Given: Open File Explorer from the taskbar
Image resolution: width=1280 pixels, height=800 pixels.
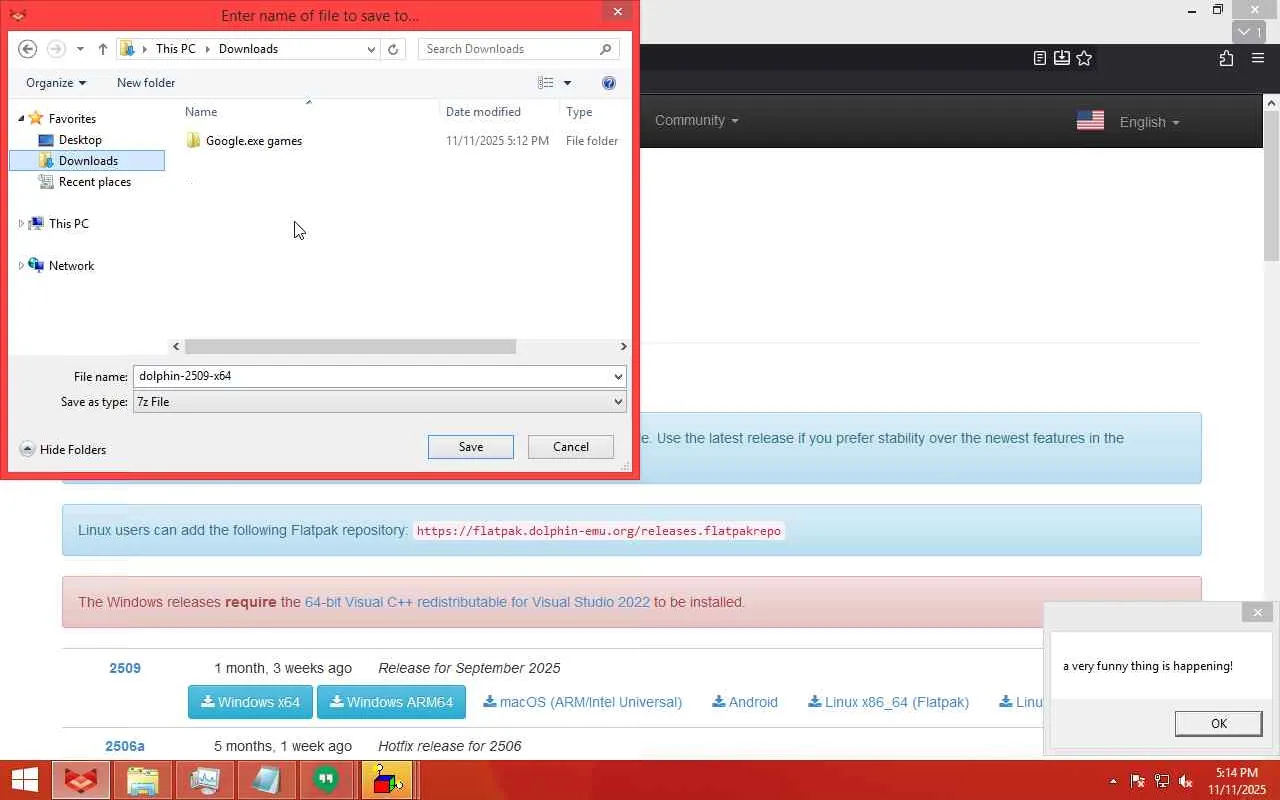Looking at the screenshot, I should tap(143, 780).
